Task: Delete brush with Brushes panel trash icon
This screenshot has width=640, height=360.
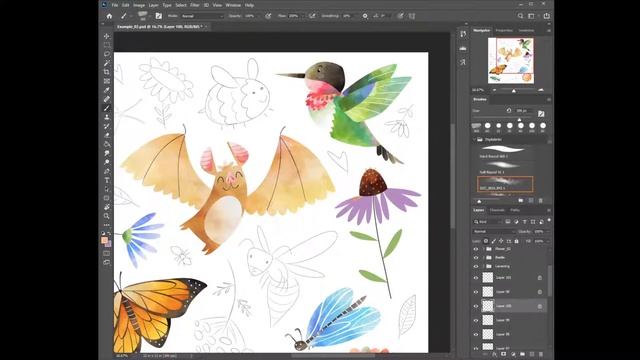Action: coord(541,200)
